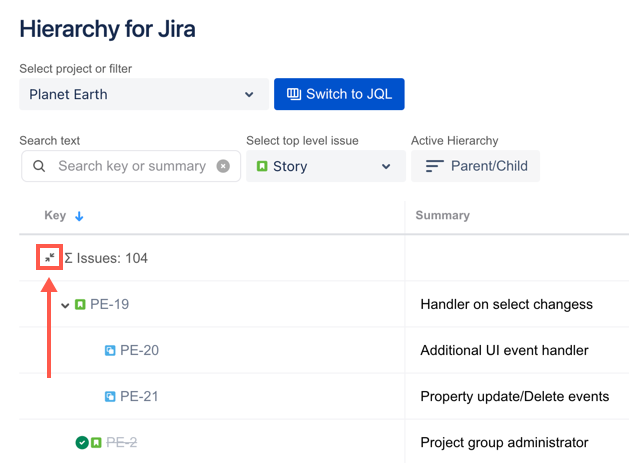Select 'Property update/Delete events' summary
Viewport: 629px width, 463px height.
click(515, 396)
